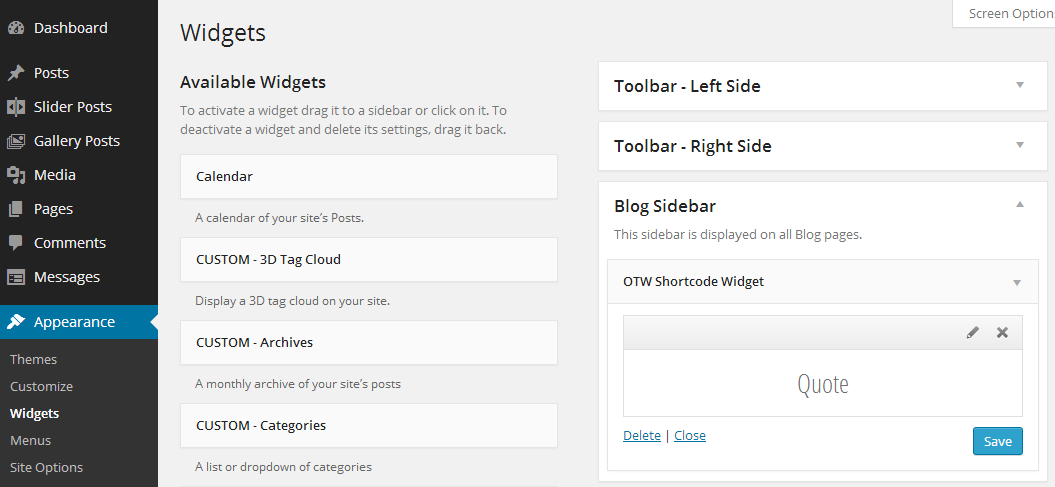The height and width of the screenshot is (487, 1055).
Task: Click the Posts pushpin icon
Action: point(15,73)
